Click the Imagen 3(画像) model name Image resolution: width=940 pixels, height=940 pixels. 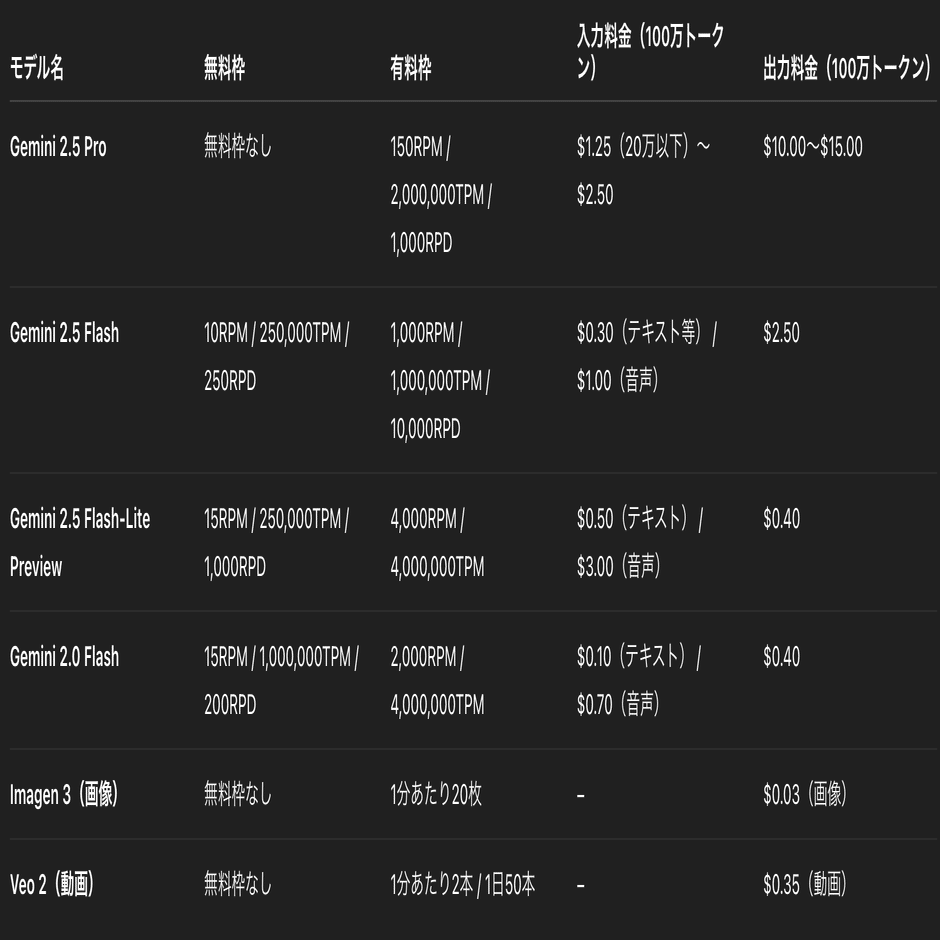64,795
